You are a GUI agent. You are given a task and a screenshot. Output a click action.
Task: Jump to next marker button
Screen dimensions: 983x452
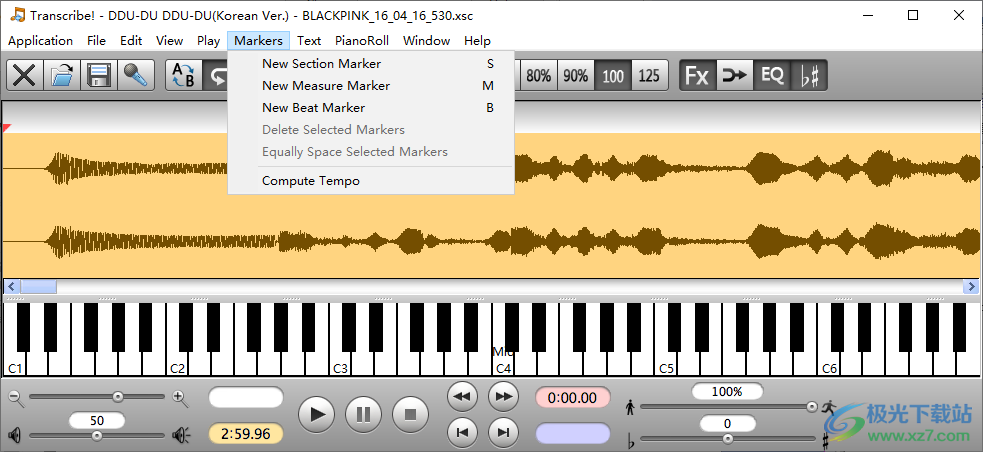[x=503, y=432]
